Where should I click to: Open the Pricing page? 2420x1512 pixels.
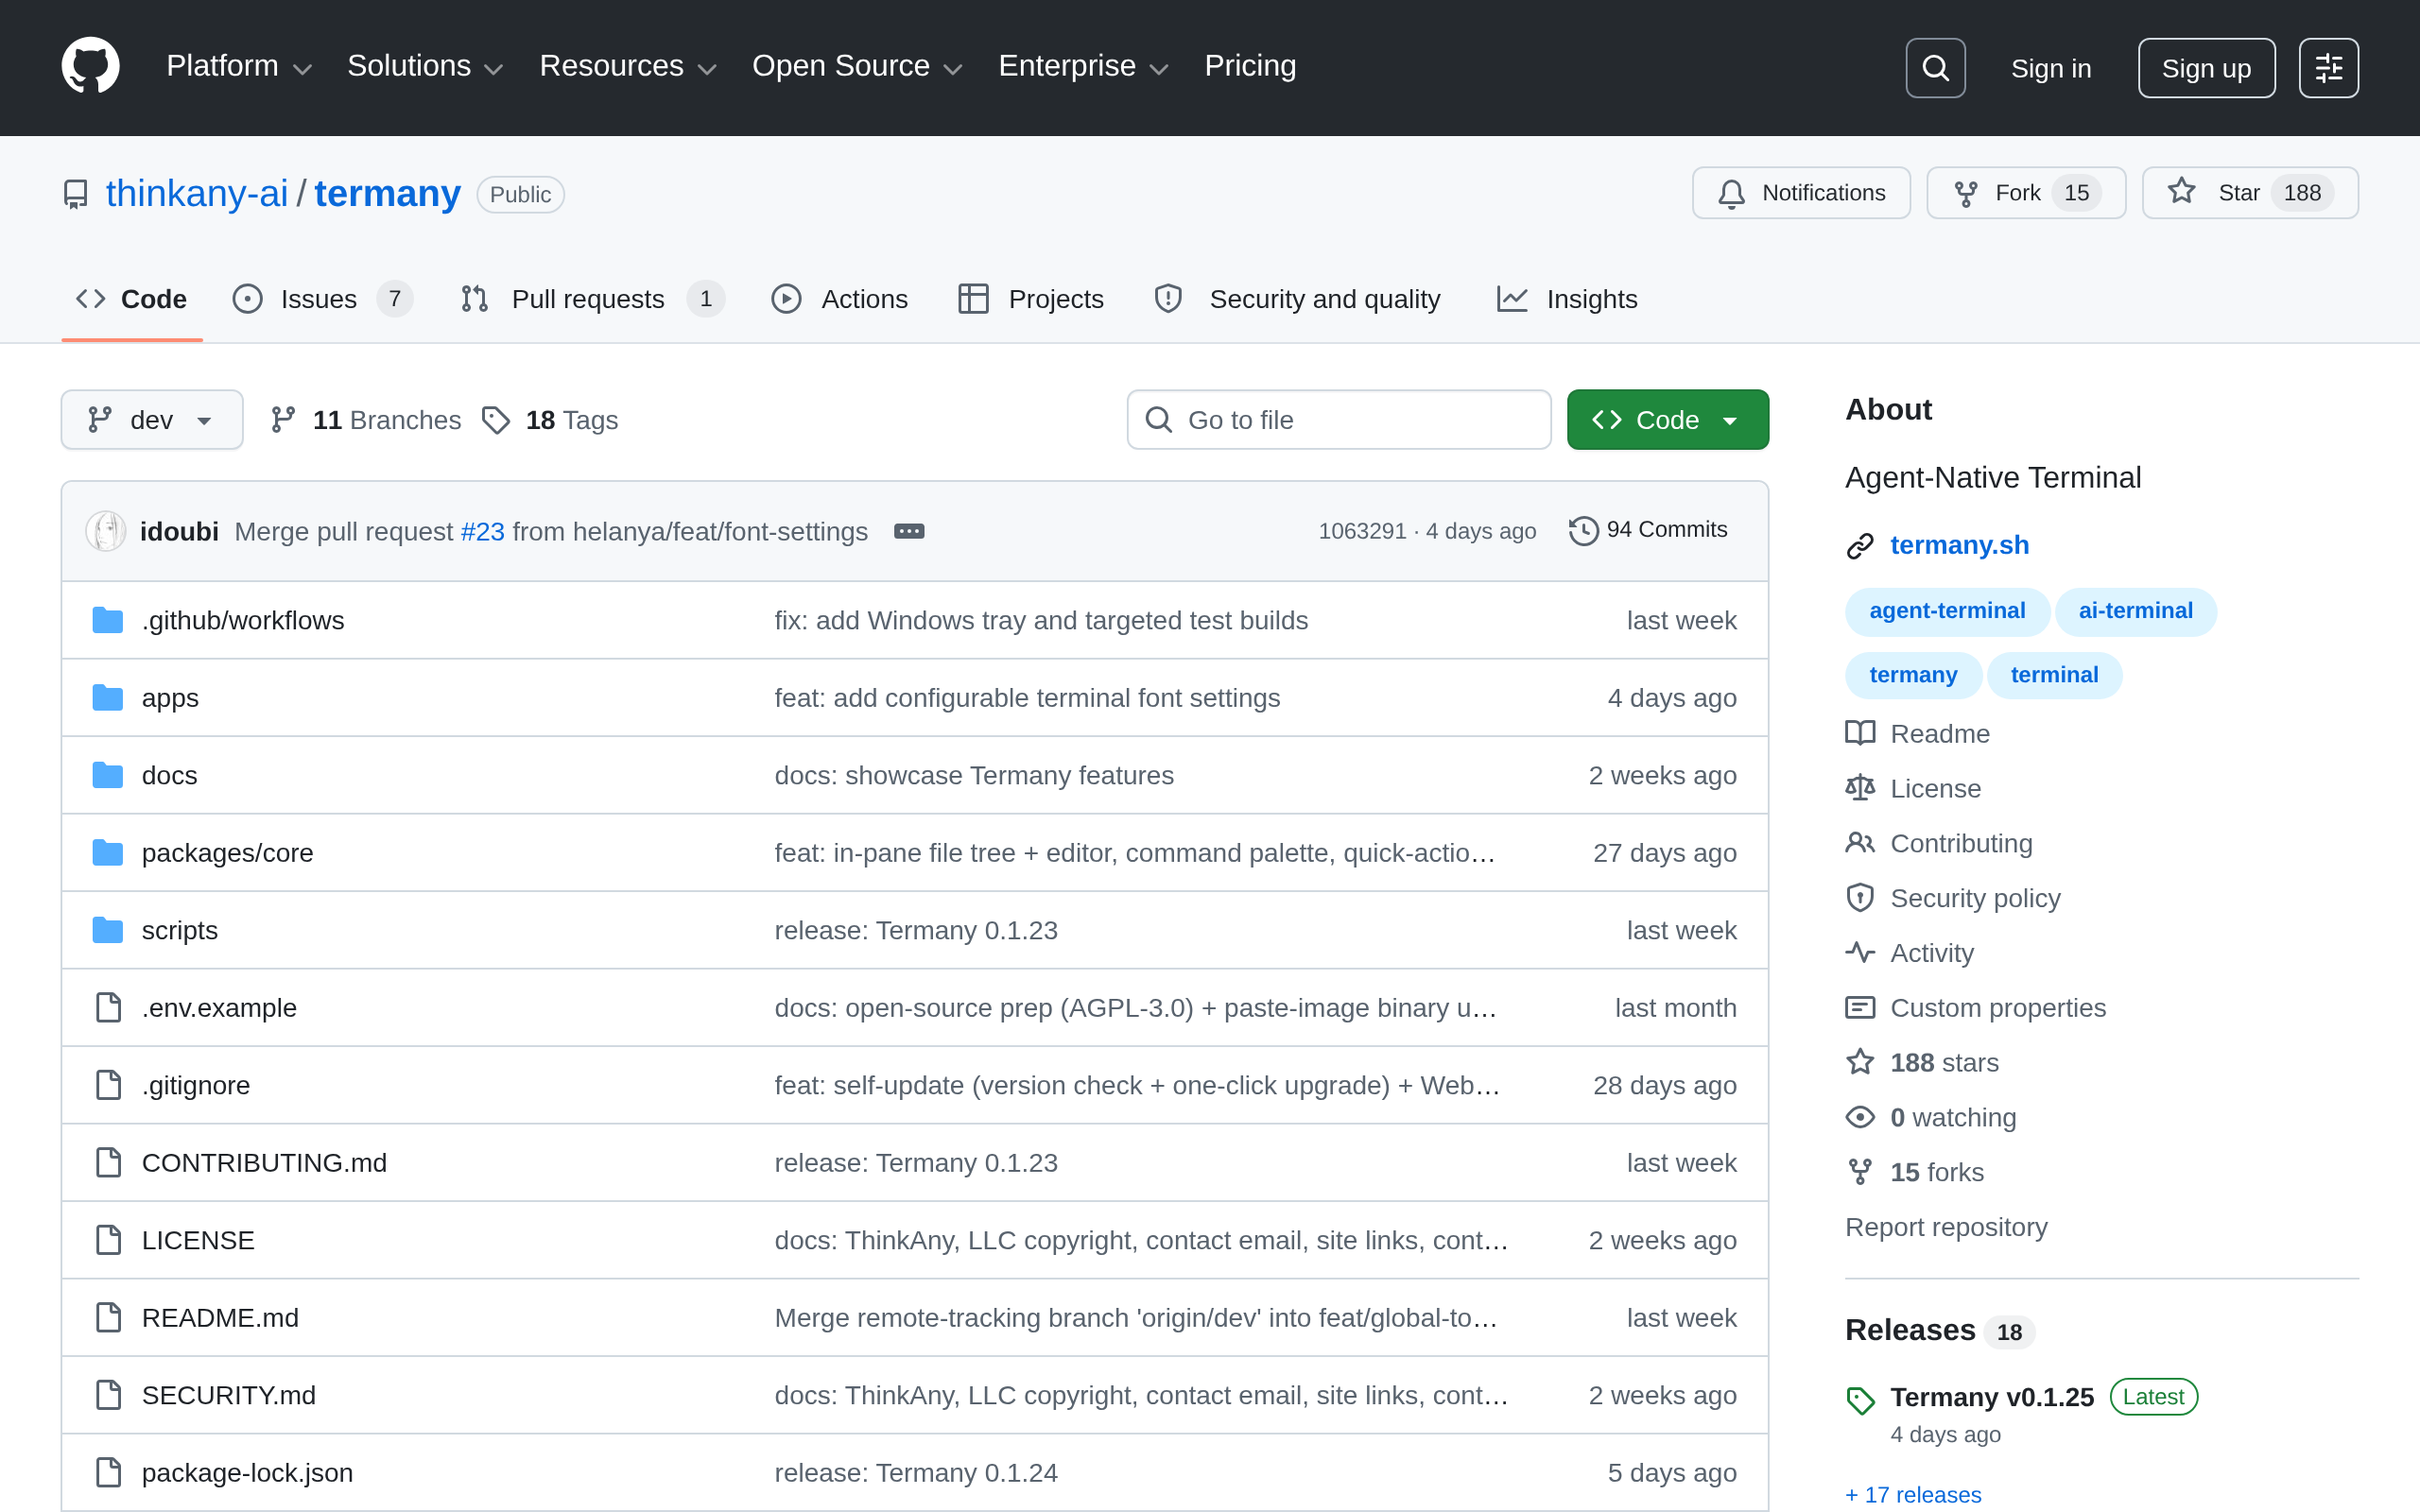click(1250, 66)
